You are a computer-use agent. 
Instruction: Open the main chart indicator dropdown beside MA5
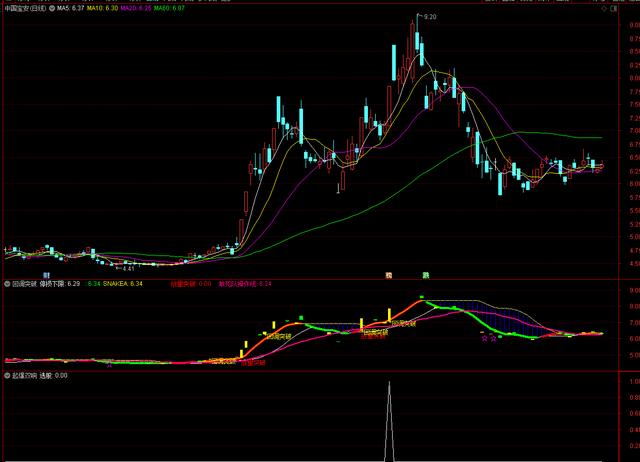(52, 8)
